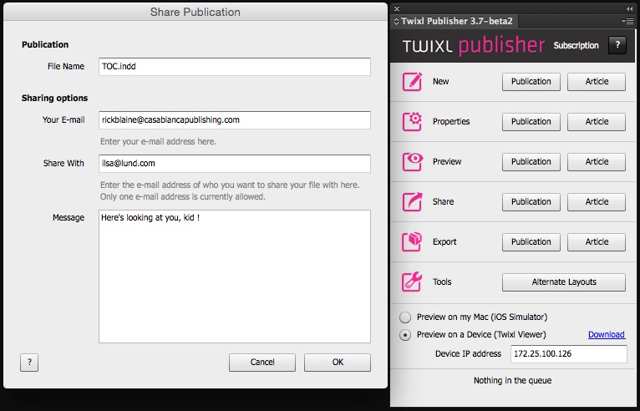Click Share Publication button in panel

pyautogui.click(x=531, y=202)
